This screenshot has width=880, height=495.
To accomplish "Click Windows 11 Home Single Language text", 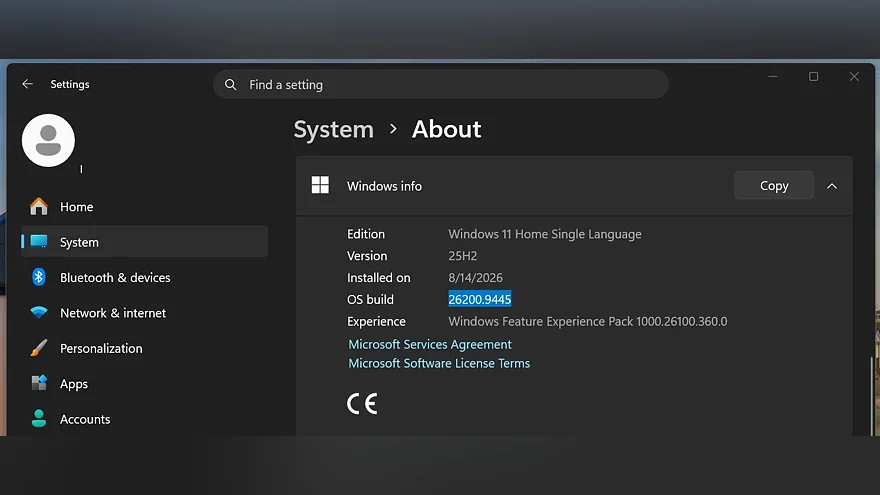I will (544, 234).
